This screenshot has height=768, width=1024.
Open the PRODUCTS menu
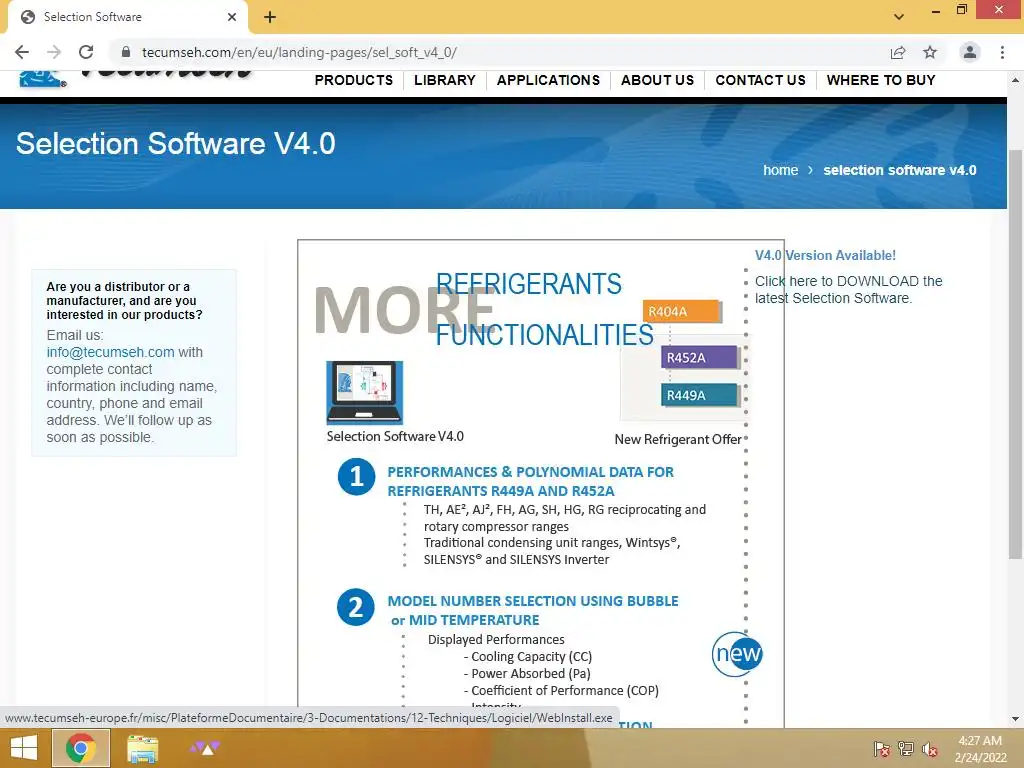click(x=354, y=80)
